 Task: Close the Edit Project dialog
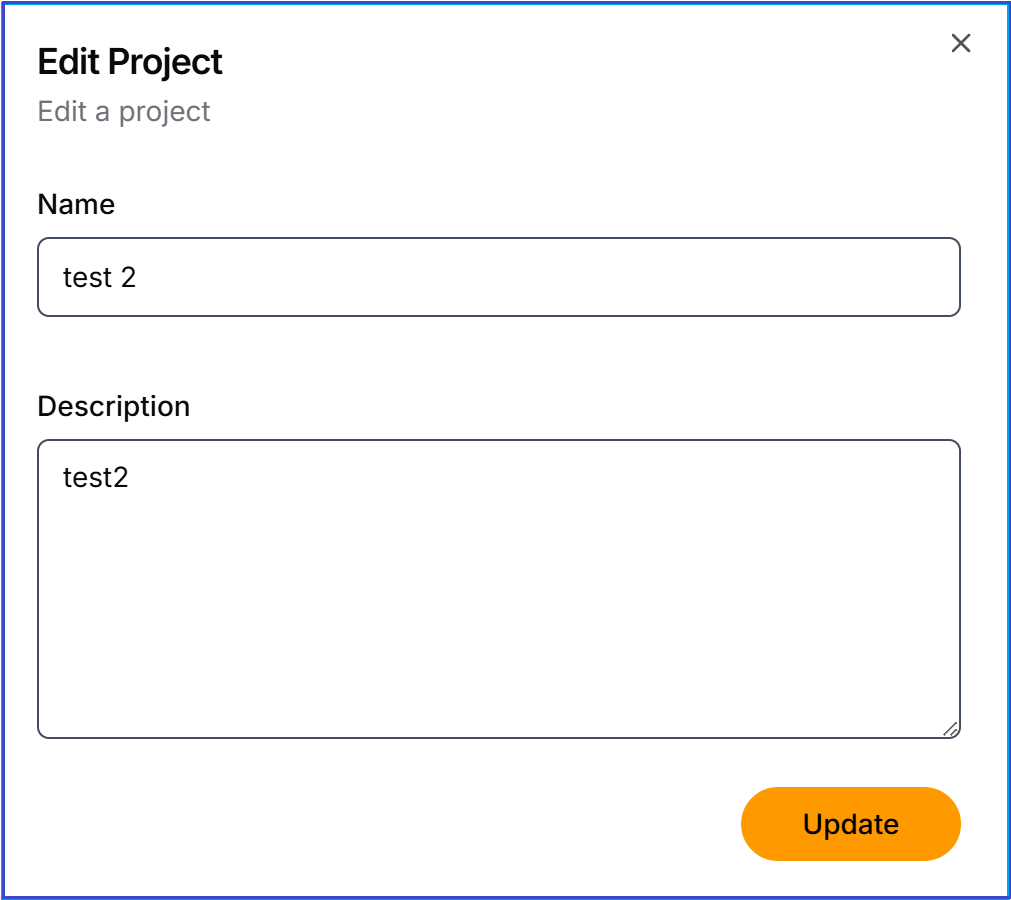pos(961,43)
